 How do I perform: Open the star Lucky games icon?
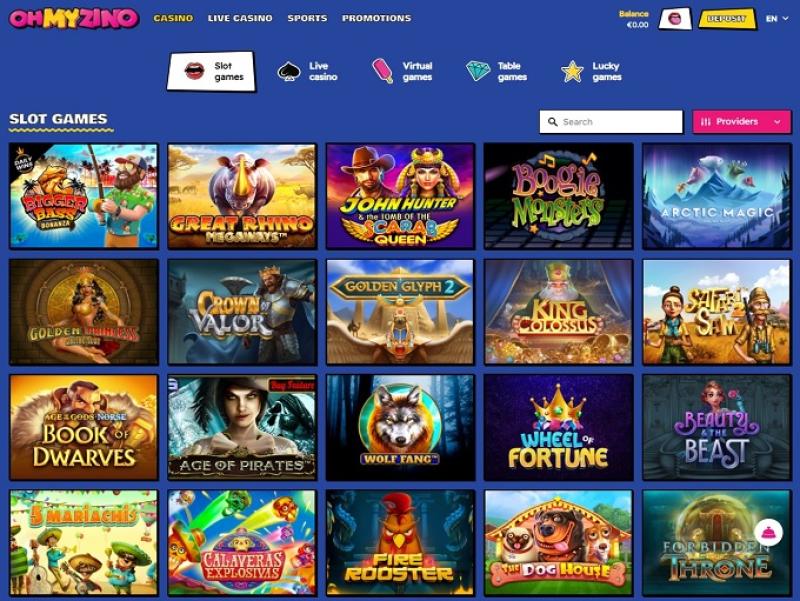(x=572, y=71)
